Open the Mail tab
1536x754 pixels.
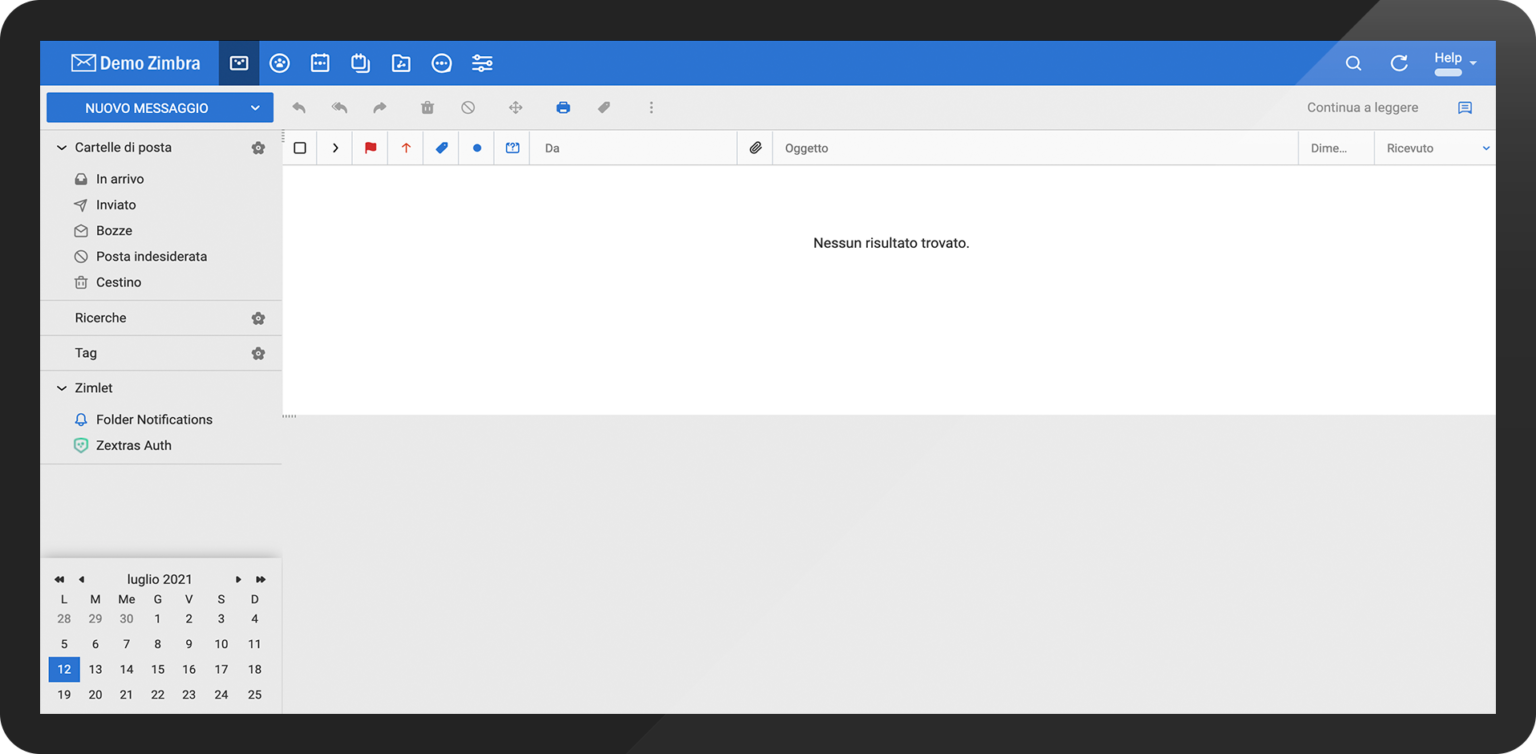tap(239, 63)
